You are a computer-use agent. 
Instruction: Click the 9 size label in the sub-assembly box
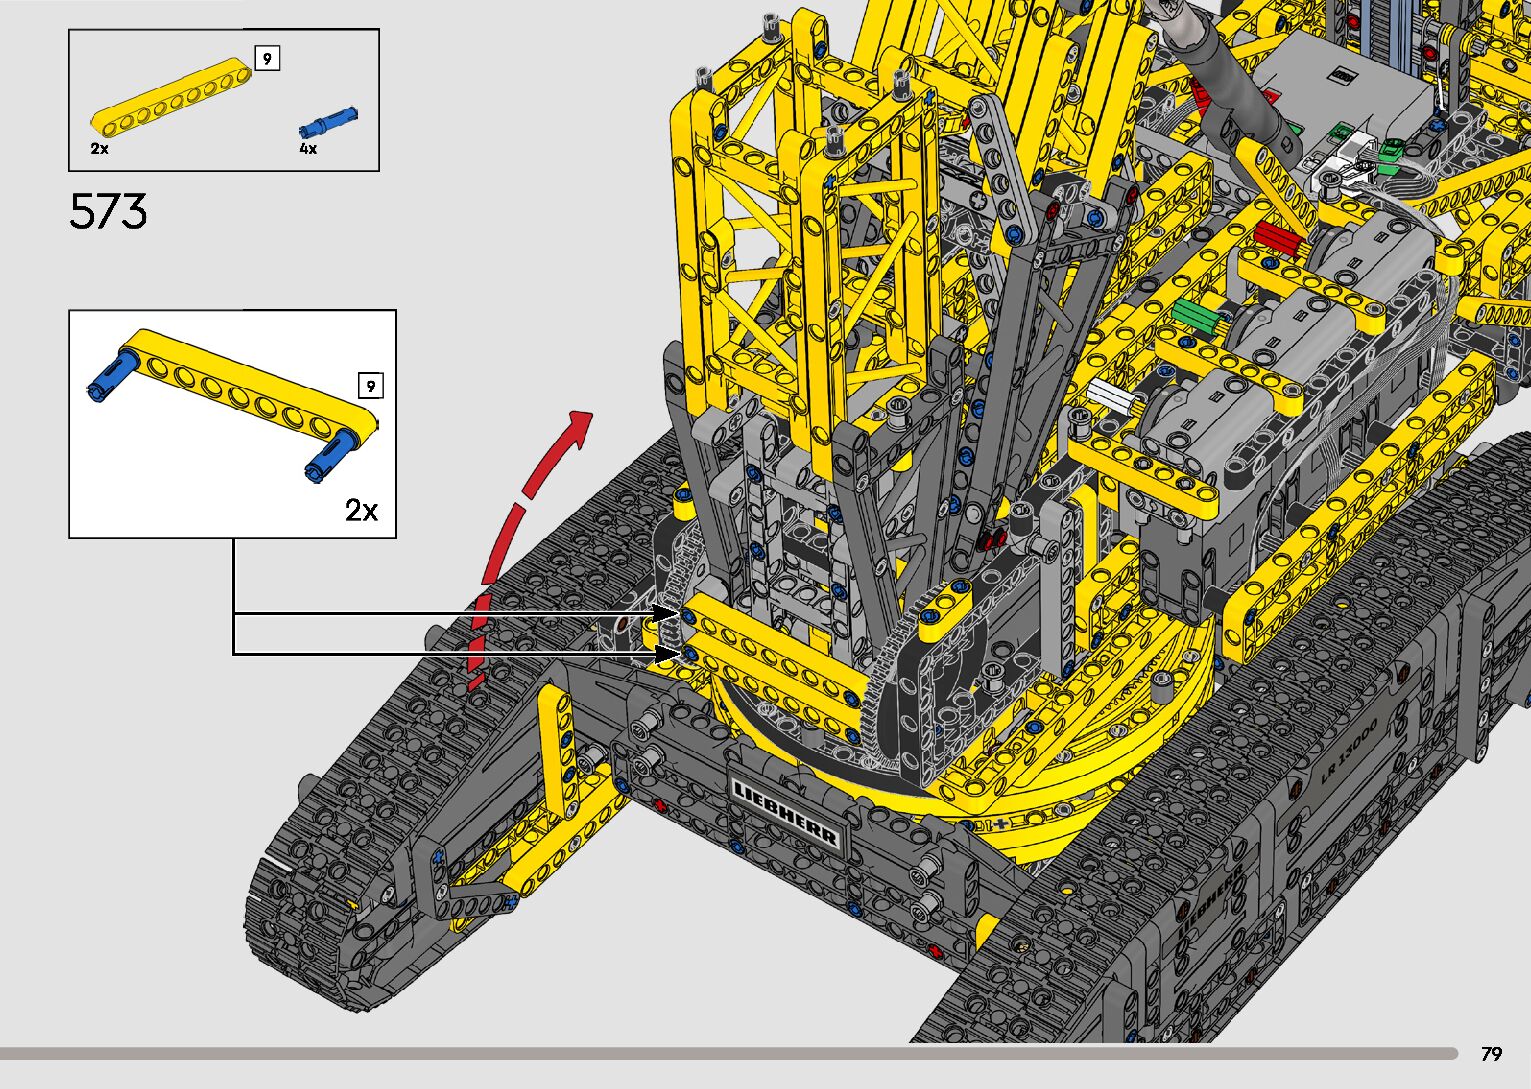click(x=370, y=386)
